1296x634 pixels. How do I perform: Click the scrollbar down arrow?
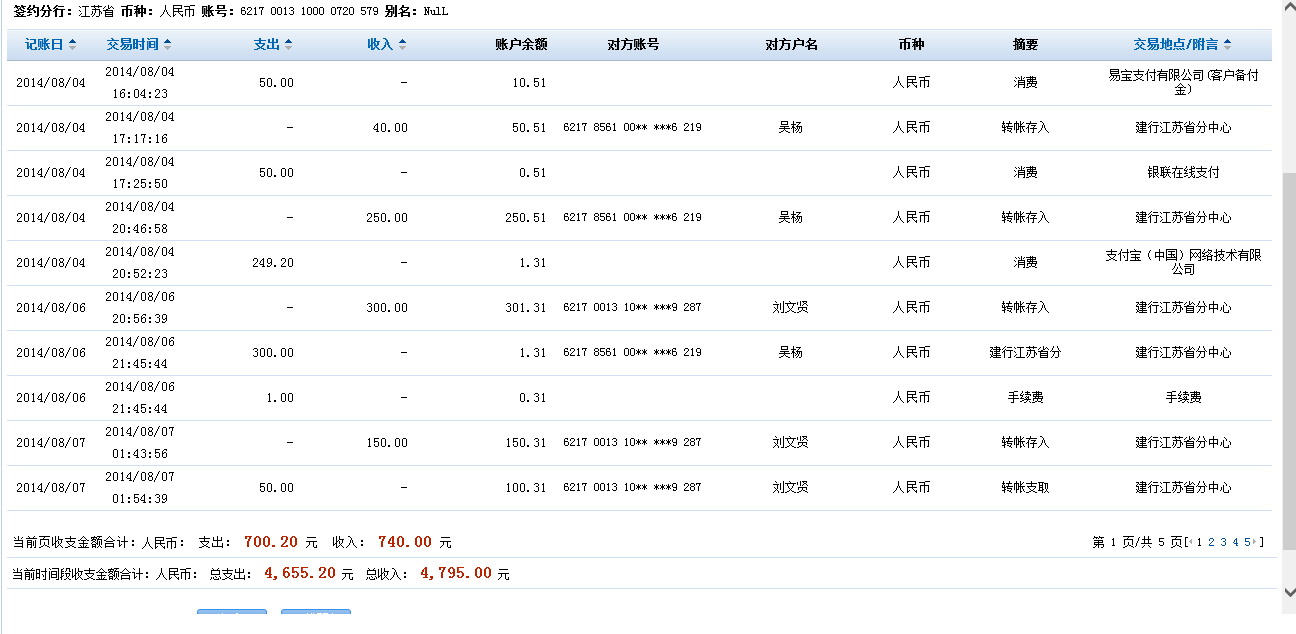point(1288,592)
